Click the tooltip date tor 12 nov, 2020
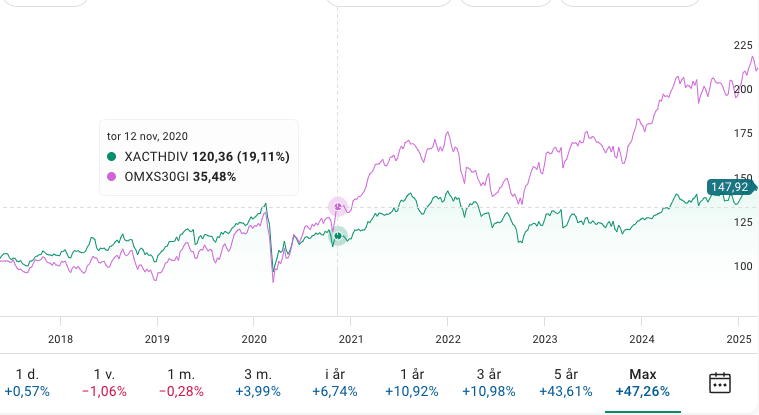 pos(147,135)
